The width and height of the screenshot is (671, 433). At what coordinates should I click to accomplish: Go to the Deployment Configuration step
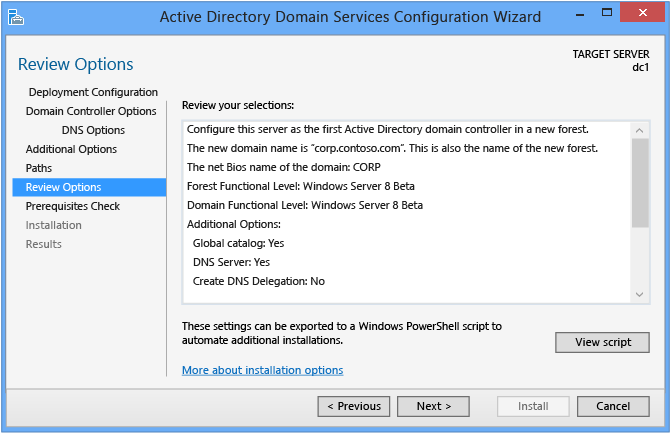pyautogui.click(x=93, y=92)
